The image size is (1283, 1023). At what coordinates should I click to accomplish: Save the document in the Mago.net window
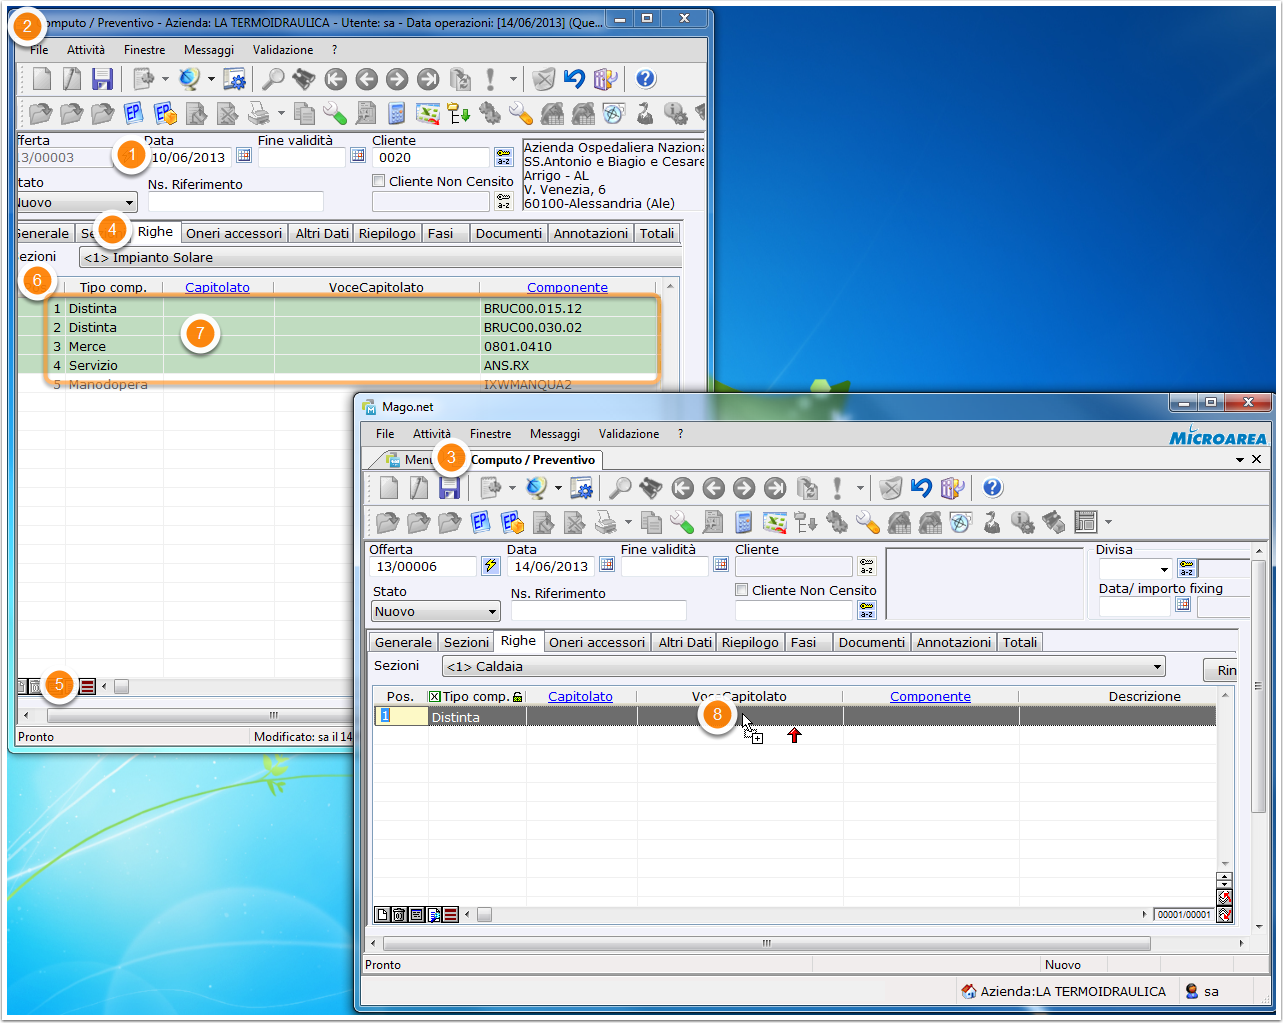(x=450, y=487)
